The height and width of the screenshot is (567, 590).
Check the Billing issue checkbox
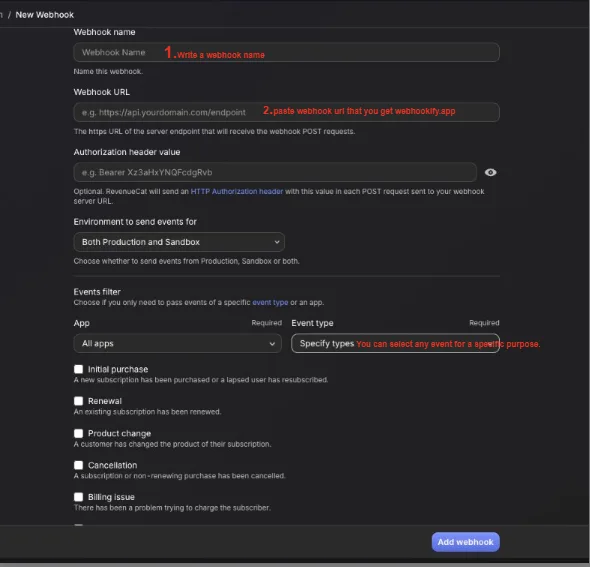point(78,497)
